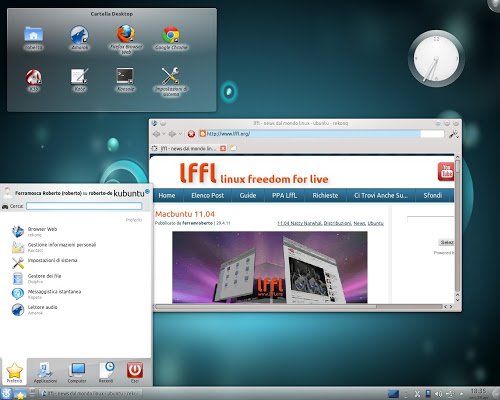Open Home in lffl navigation bar
500x400 pixels.
tap(167, 196)
